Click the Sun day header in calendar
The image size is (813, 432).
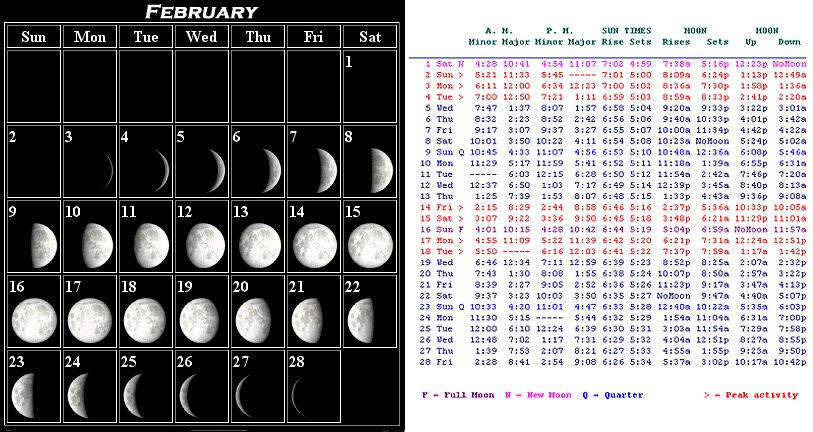pyautogui.click(x=33, y=38)
